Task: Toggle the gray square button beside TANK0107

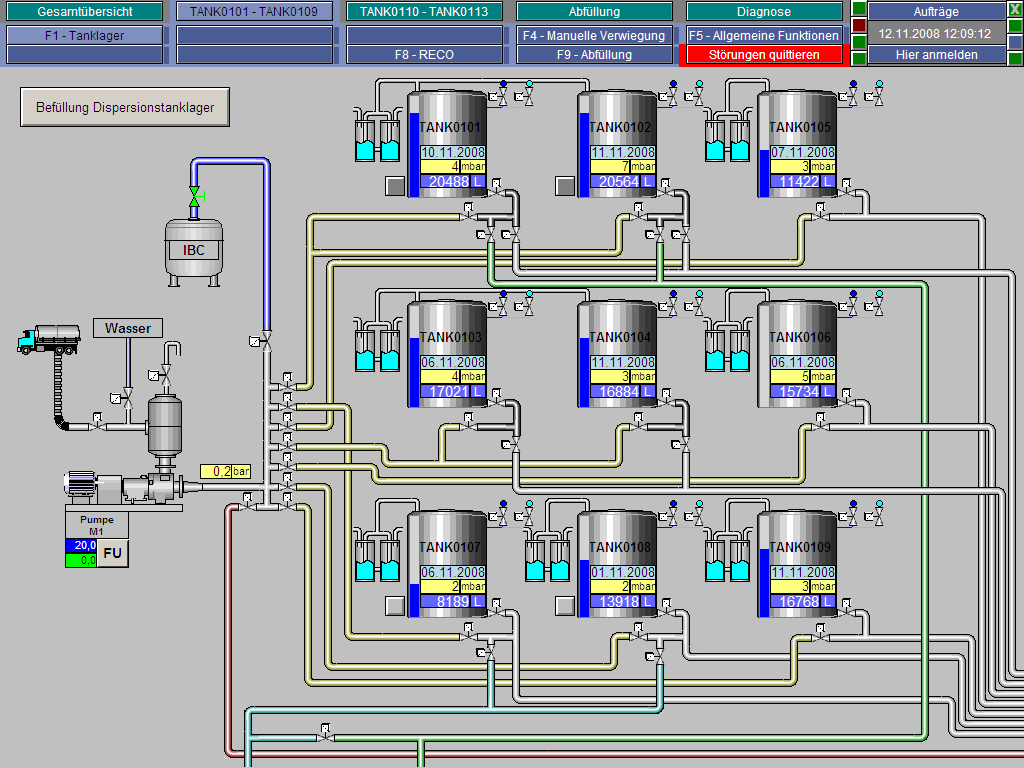Action: point(395,605)
